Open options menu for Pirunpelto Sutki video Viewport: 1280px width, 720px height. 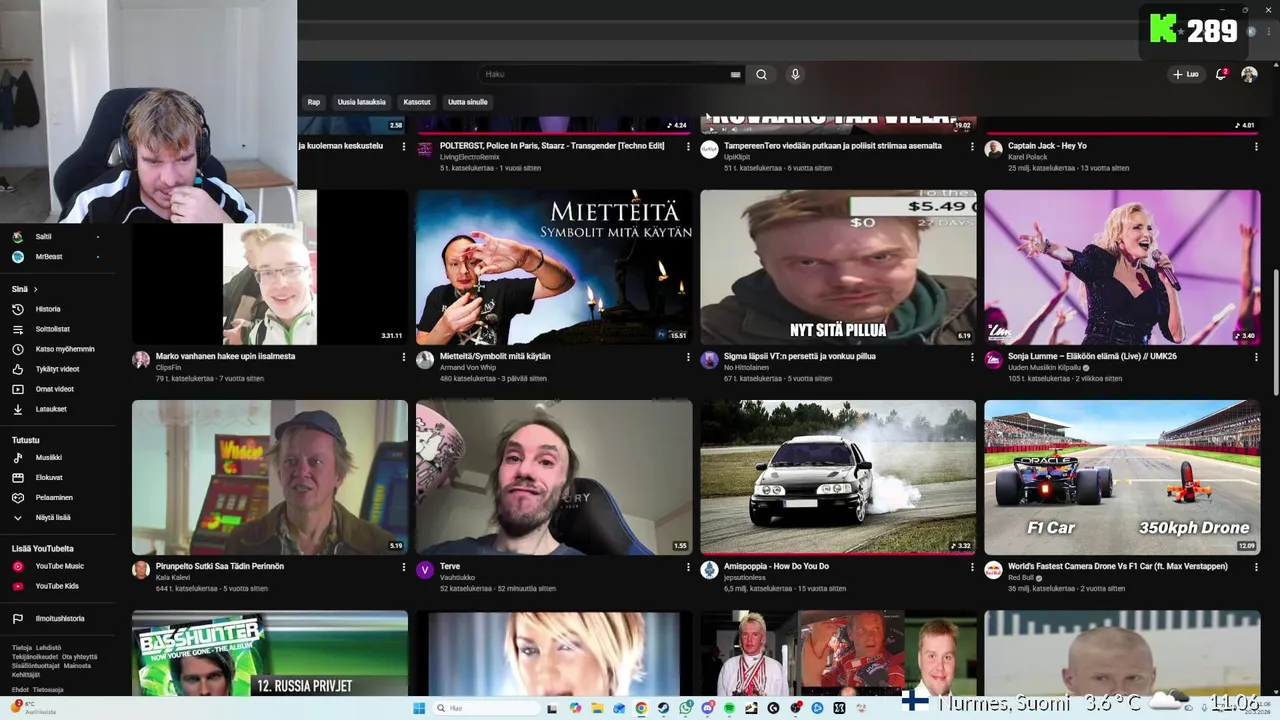(x=404, y=567)
